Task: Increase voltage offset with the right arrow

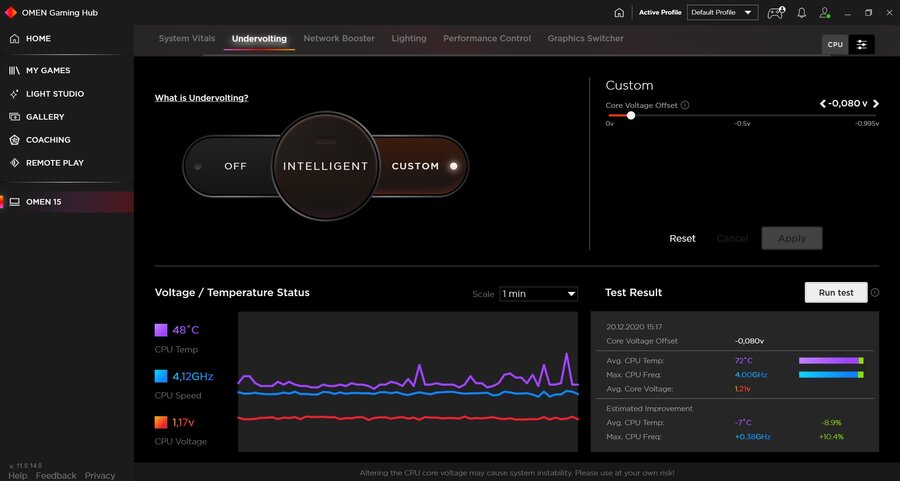Action: [876, 104]
